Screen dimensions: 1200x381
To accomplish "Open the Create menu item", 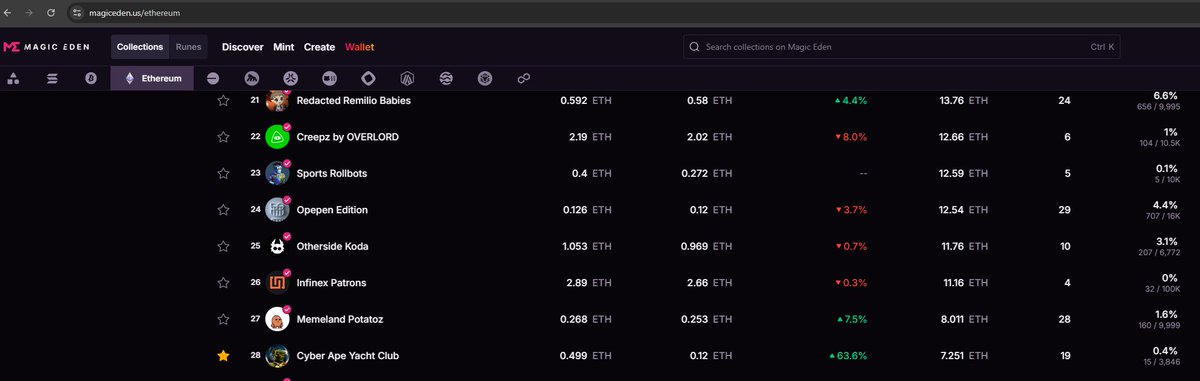I will click(319, 47).
